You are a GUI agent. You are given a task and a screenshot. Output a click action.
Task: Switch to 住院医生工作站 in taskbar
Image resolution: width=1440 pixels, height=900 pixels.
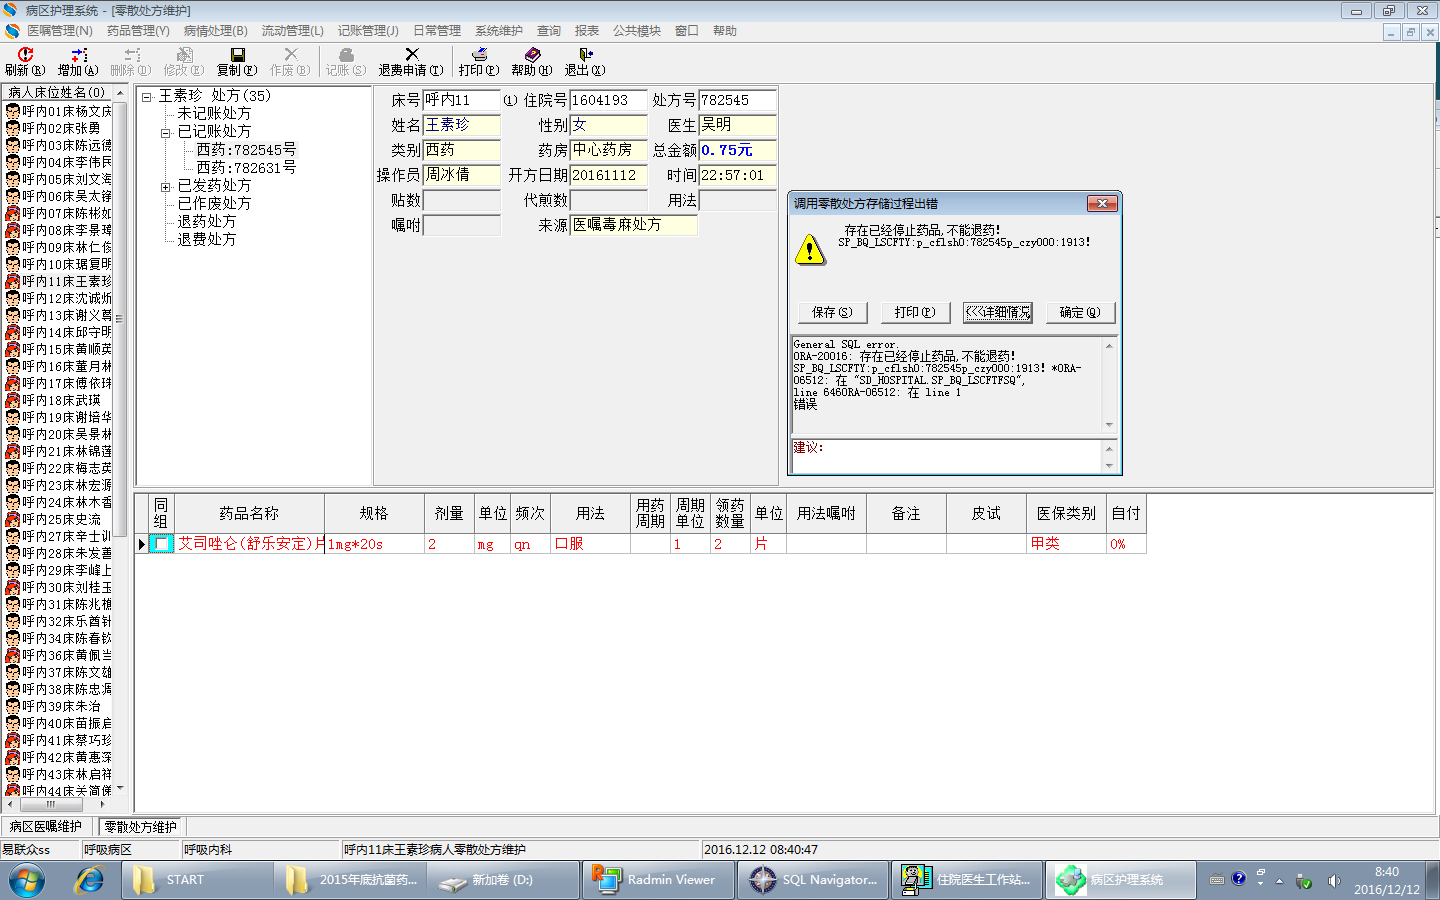pos(967,880)
